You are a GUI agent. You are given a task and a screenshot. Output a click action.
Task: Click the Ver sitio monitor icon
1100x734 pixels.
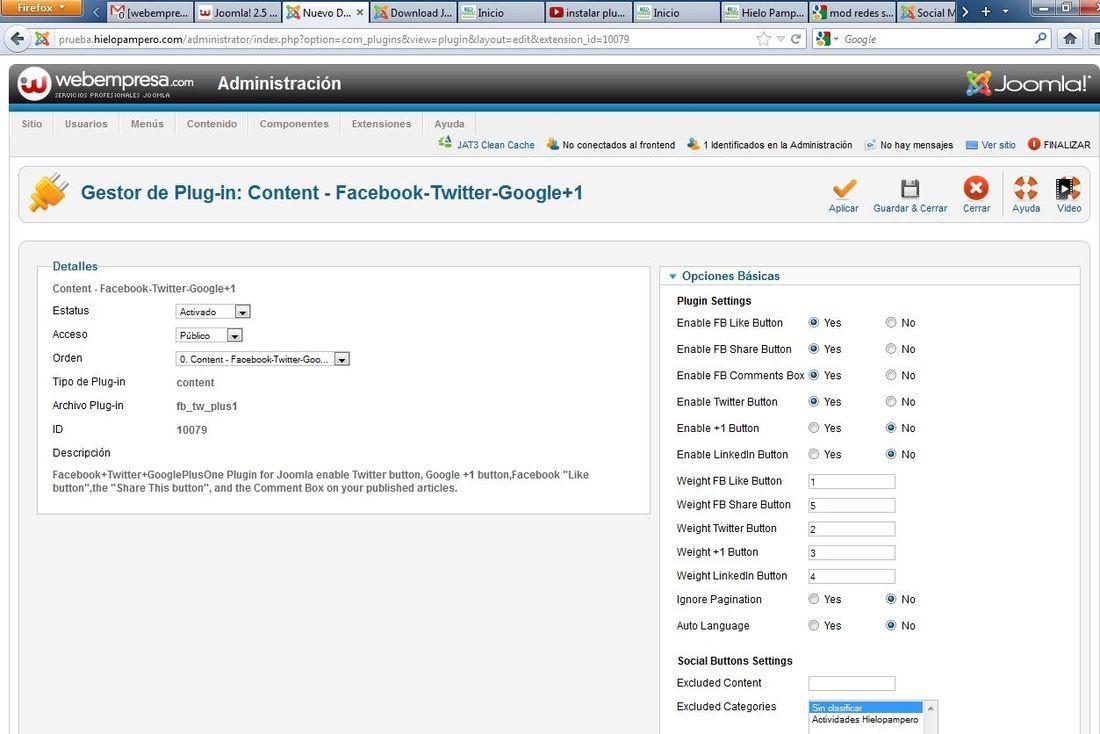pos(972,145)
